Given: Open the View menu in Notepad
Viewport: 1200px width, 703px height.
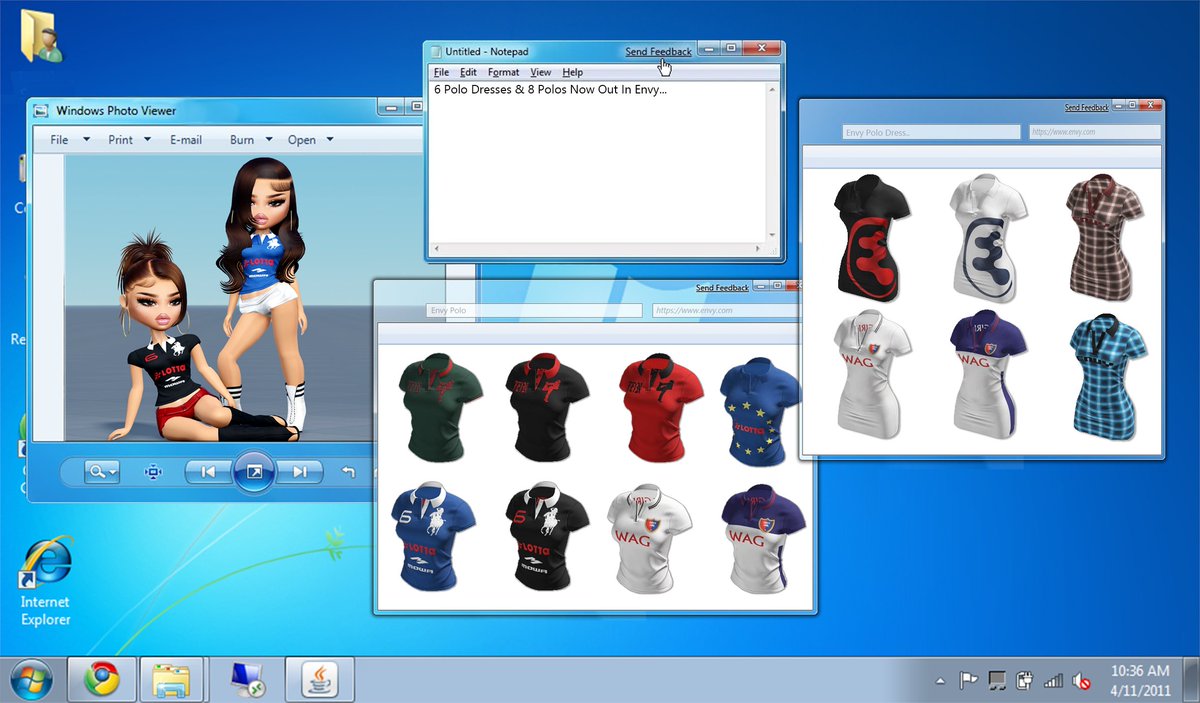Looking at the screenshot, I should coord(540,72).
